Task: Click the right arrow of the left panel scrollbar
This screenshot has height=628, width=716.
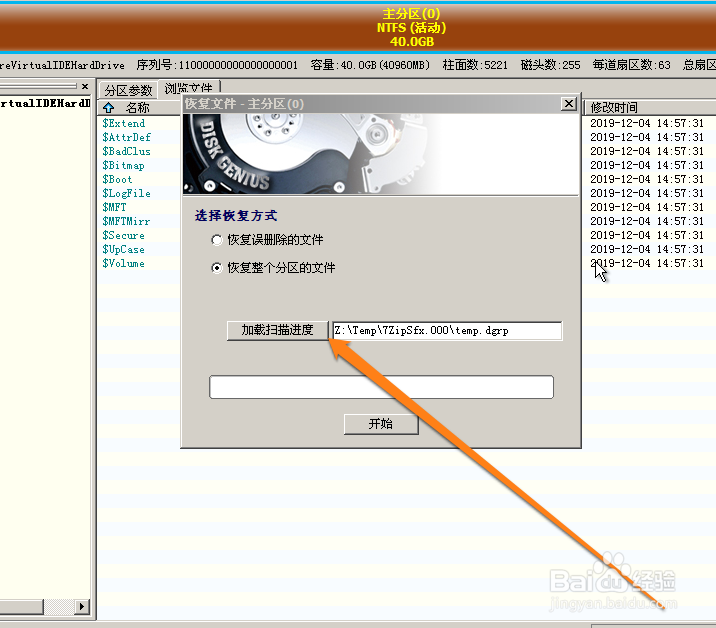Action: (x=82, y=606)
